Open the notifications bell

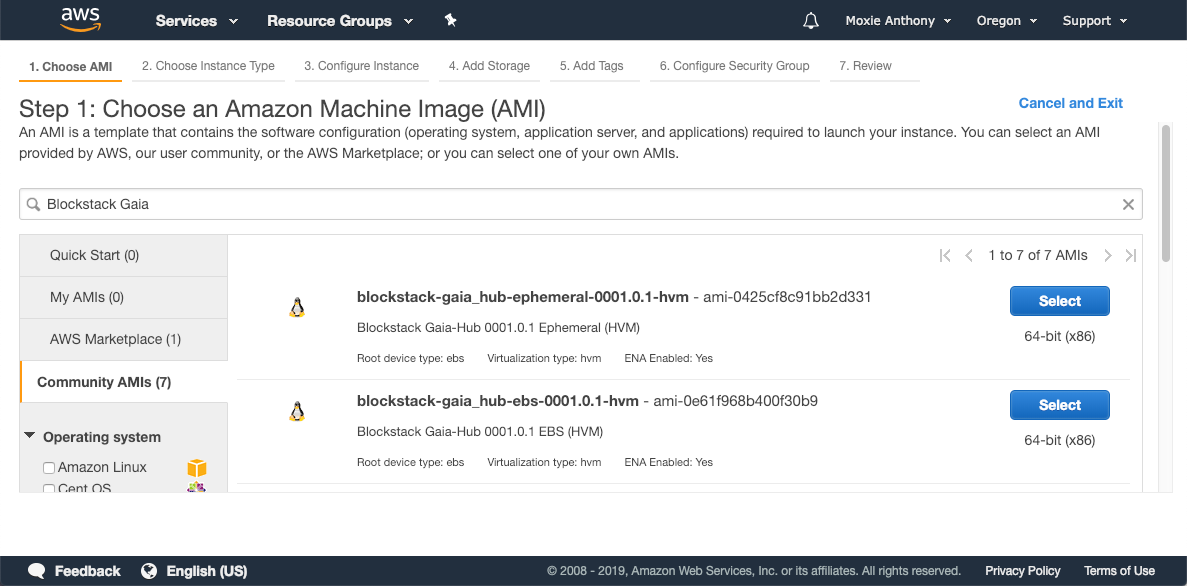(811, 20)
